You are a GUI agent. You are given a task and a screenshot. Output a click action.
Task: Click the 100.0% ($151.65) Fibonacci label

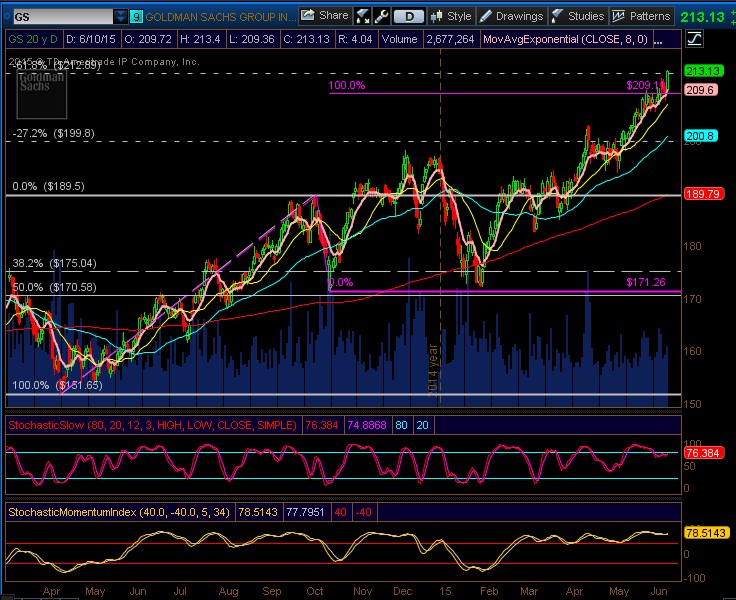tap(57, 385)
